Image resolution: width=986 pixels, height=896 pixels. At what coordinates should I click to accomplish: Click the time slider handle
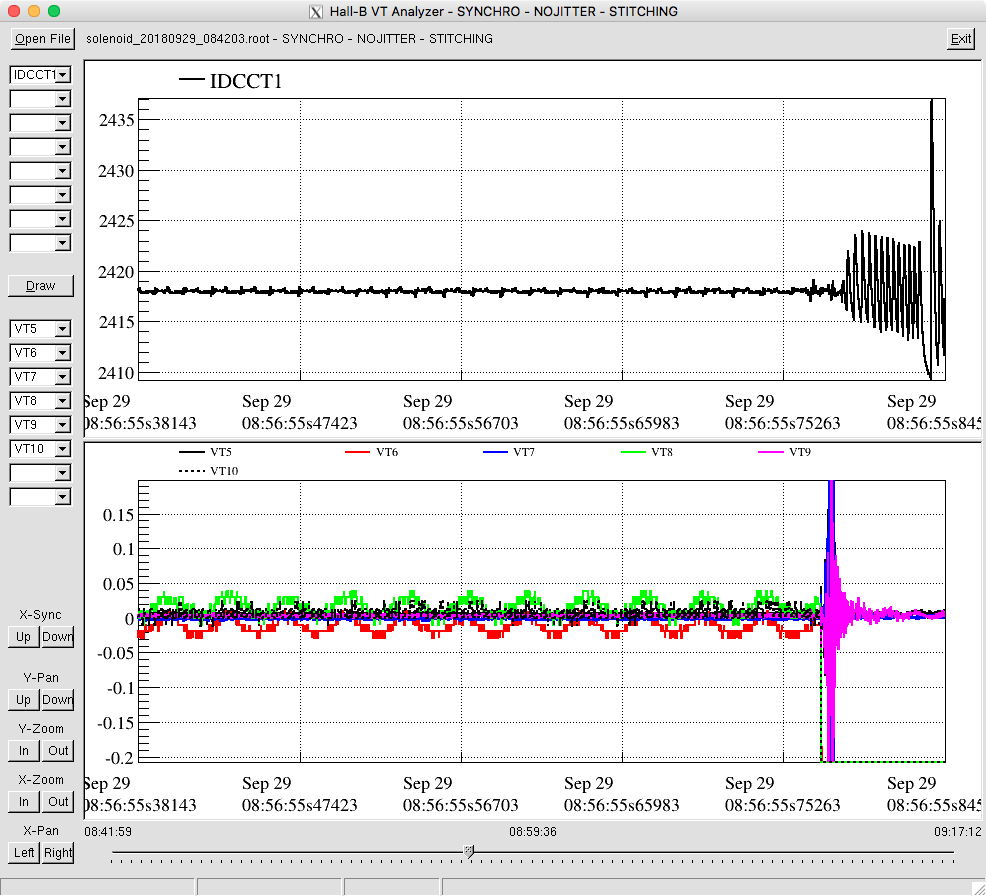tap(469, 851)
